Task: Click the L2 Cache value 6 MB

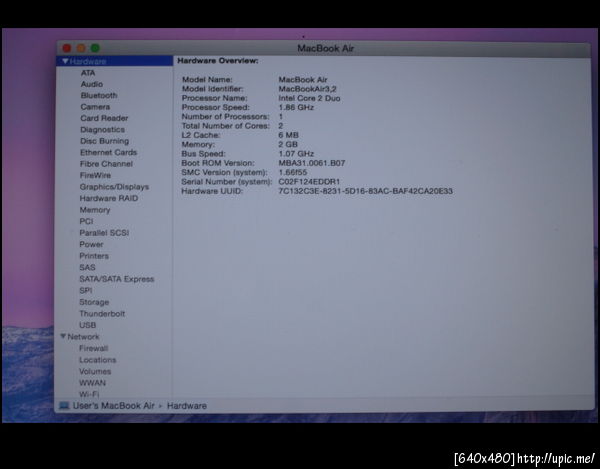Action: click(x=289, y=135)
